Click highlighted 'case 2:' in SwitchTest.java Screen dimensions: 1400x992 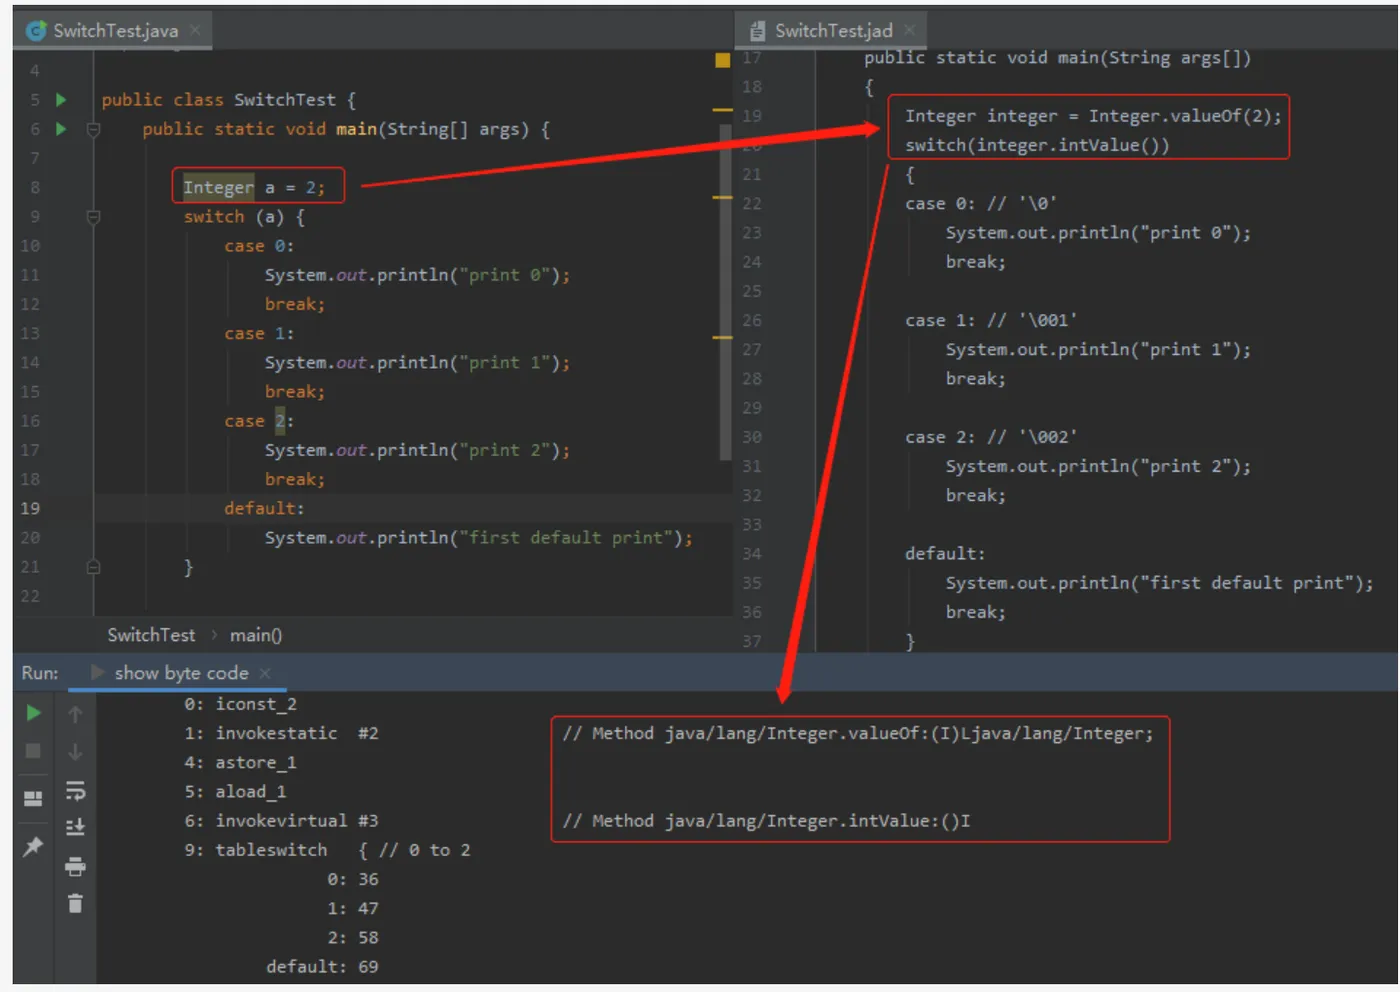(x=259, y=421)
